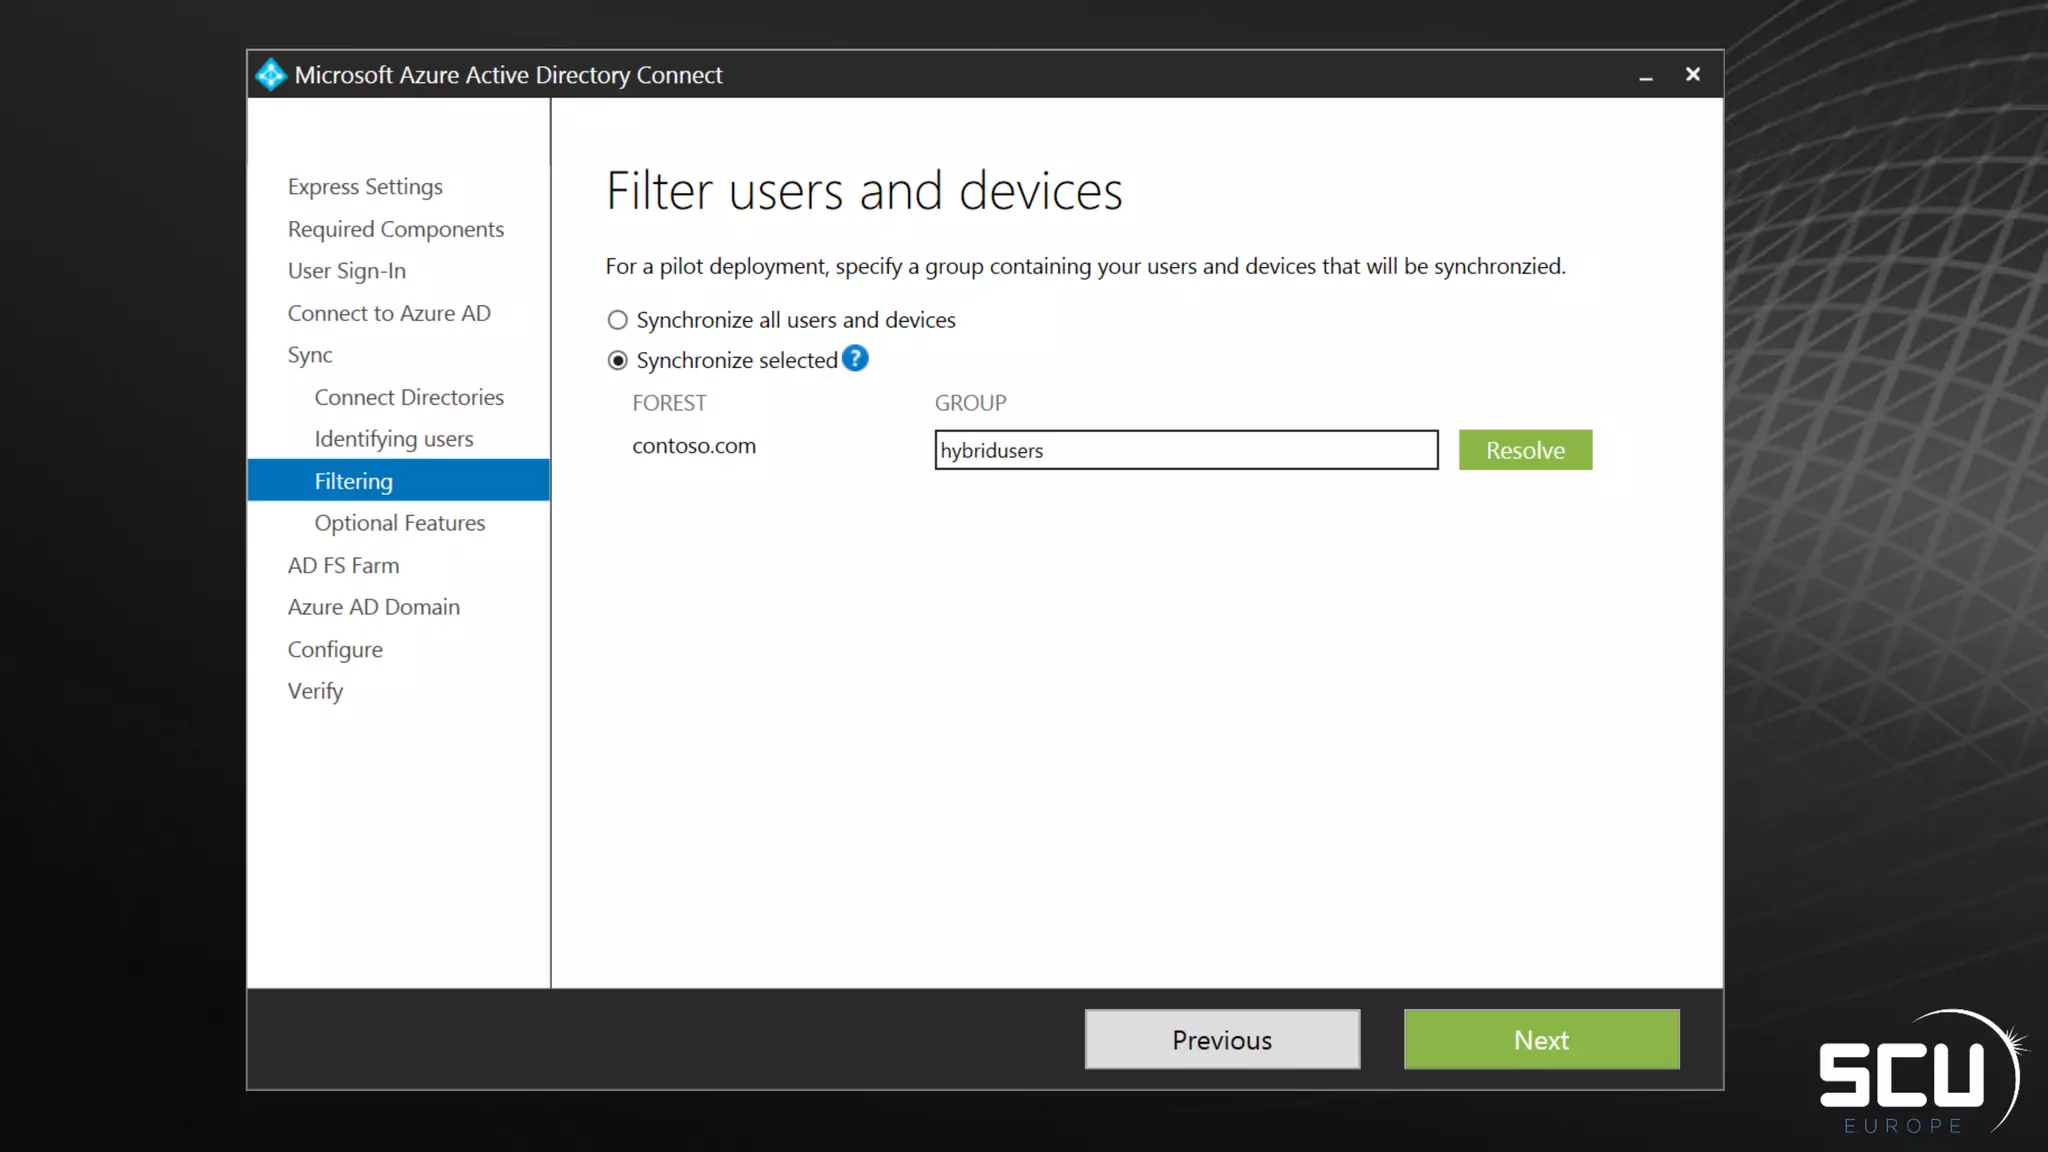Select the Synchronize selected radio option
The height and width of the screenshot is (1152, 2048).
[618, 360]
